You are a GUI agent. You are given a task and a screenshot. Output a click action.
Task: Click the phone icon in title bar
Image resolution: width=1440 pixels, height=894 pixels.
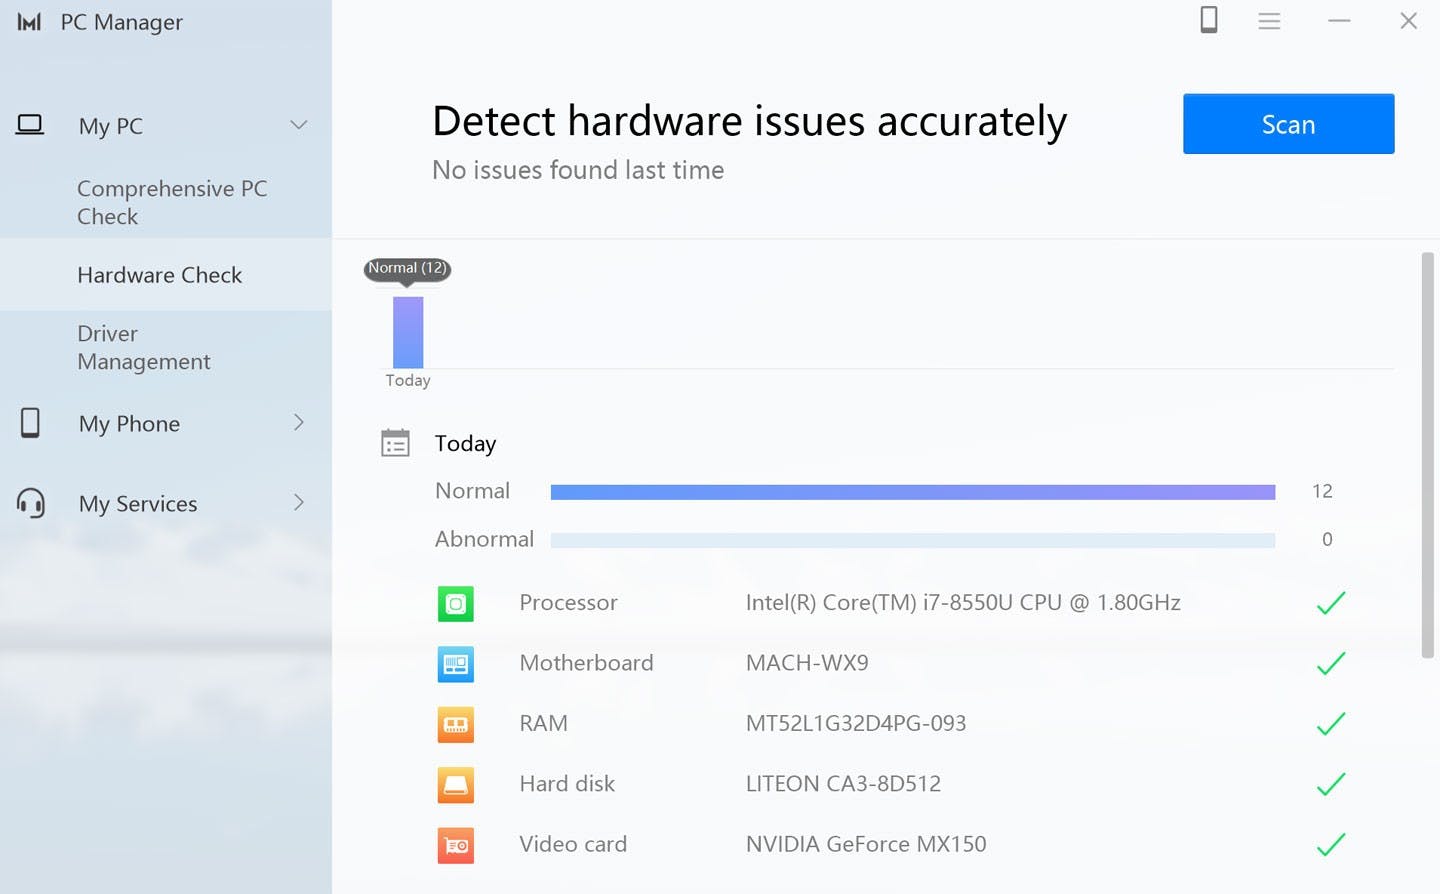point(1209,20)
